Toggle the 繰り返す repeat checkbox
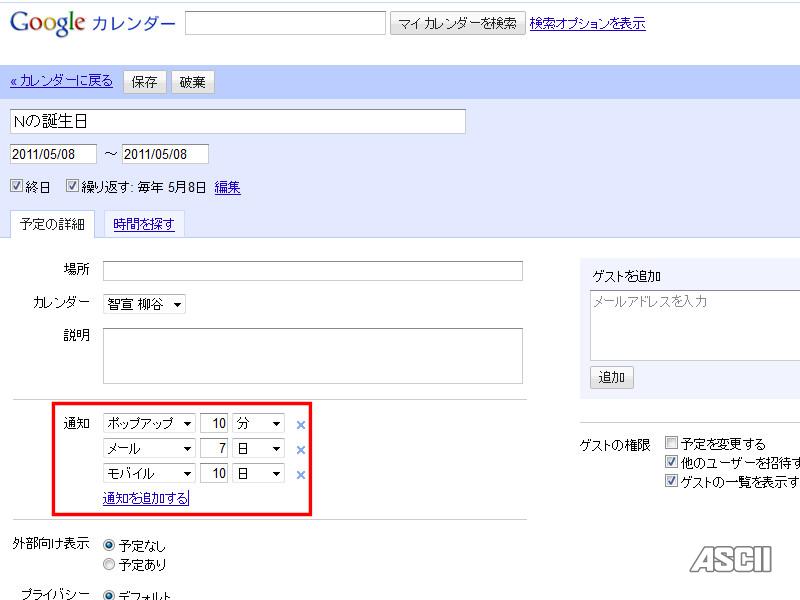 pyautogui.click(x=72, y=186)
